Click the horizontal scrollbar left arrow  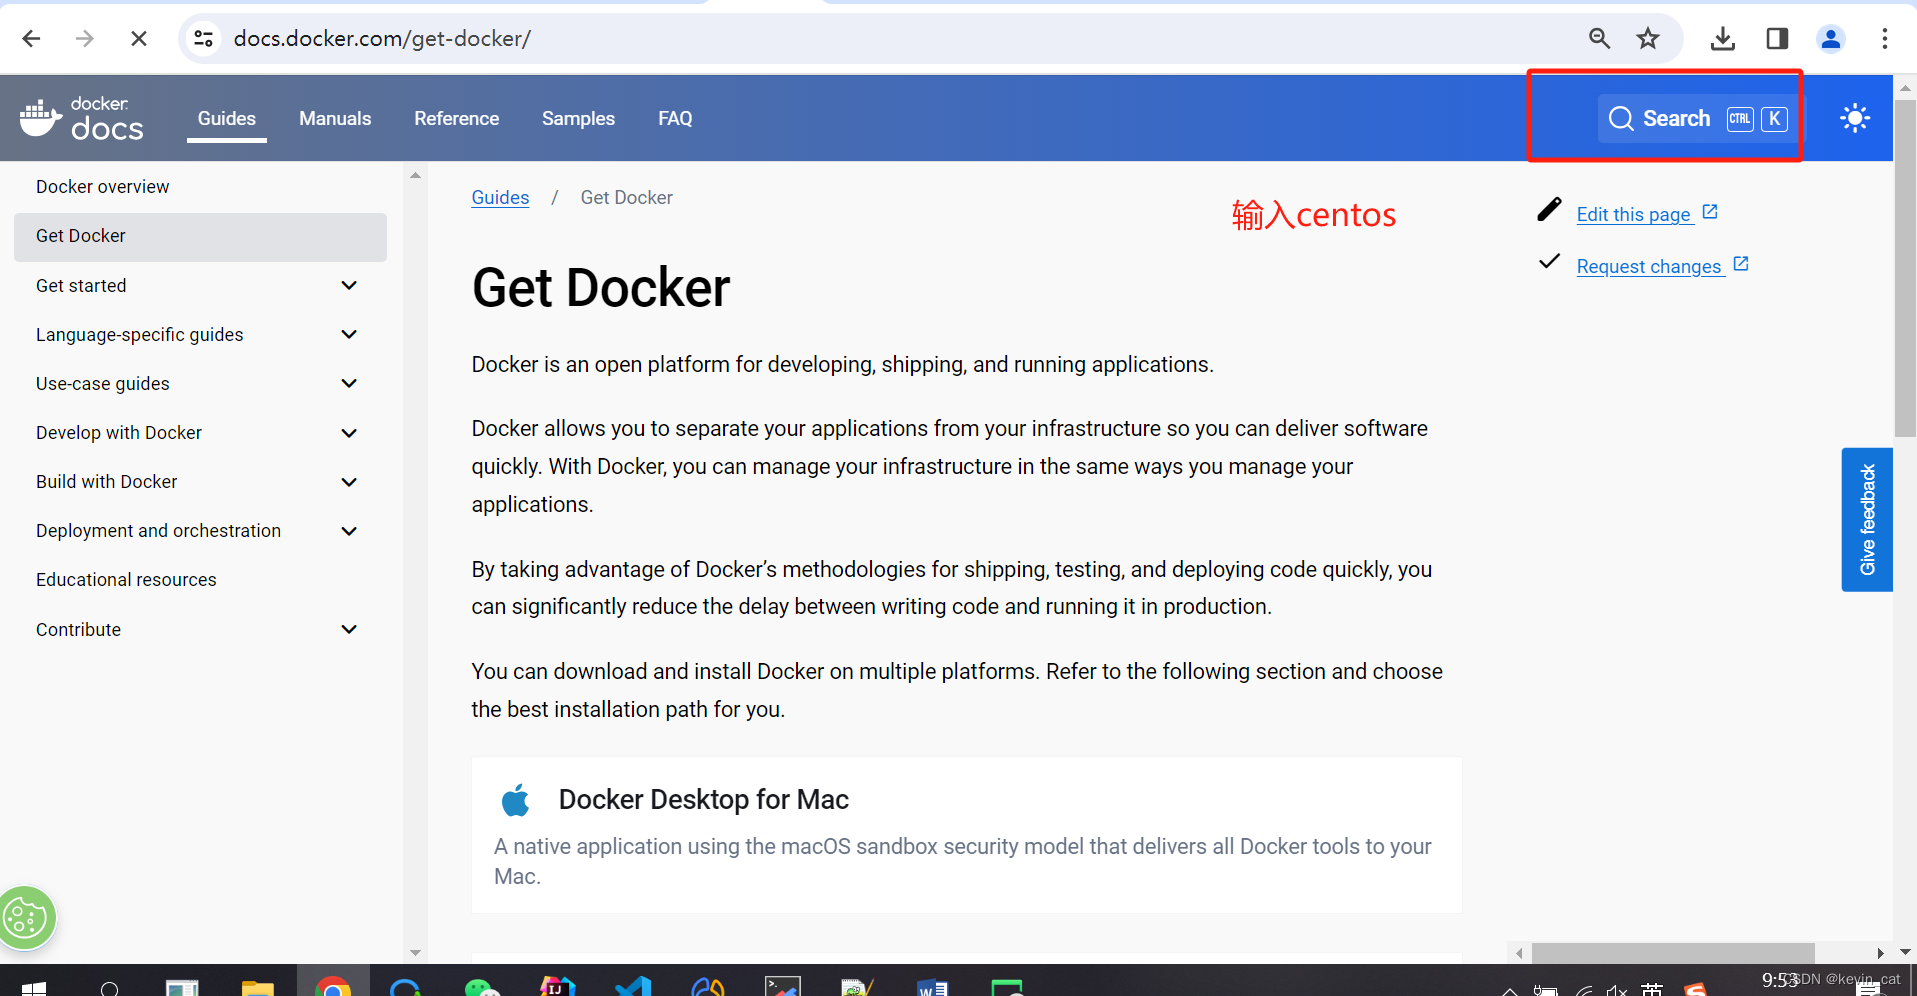tap(1519, 953)
